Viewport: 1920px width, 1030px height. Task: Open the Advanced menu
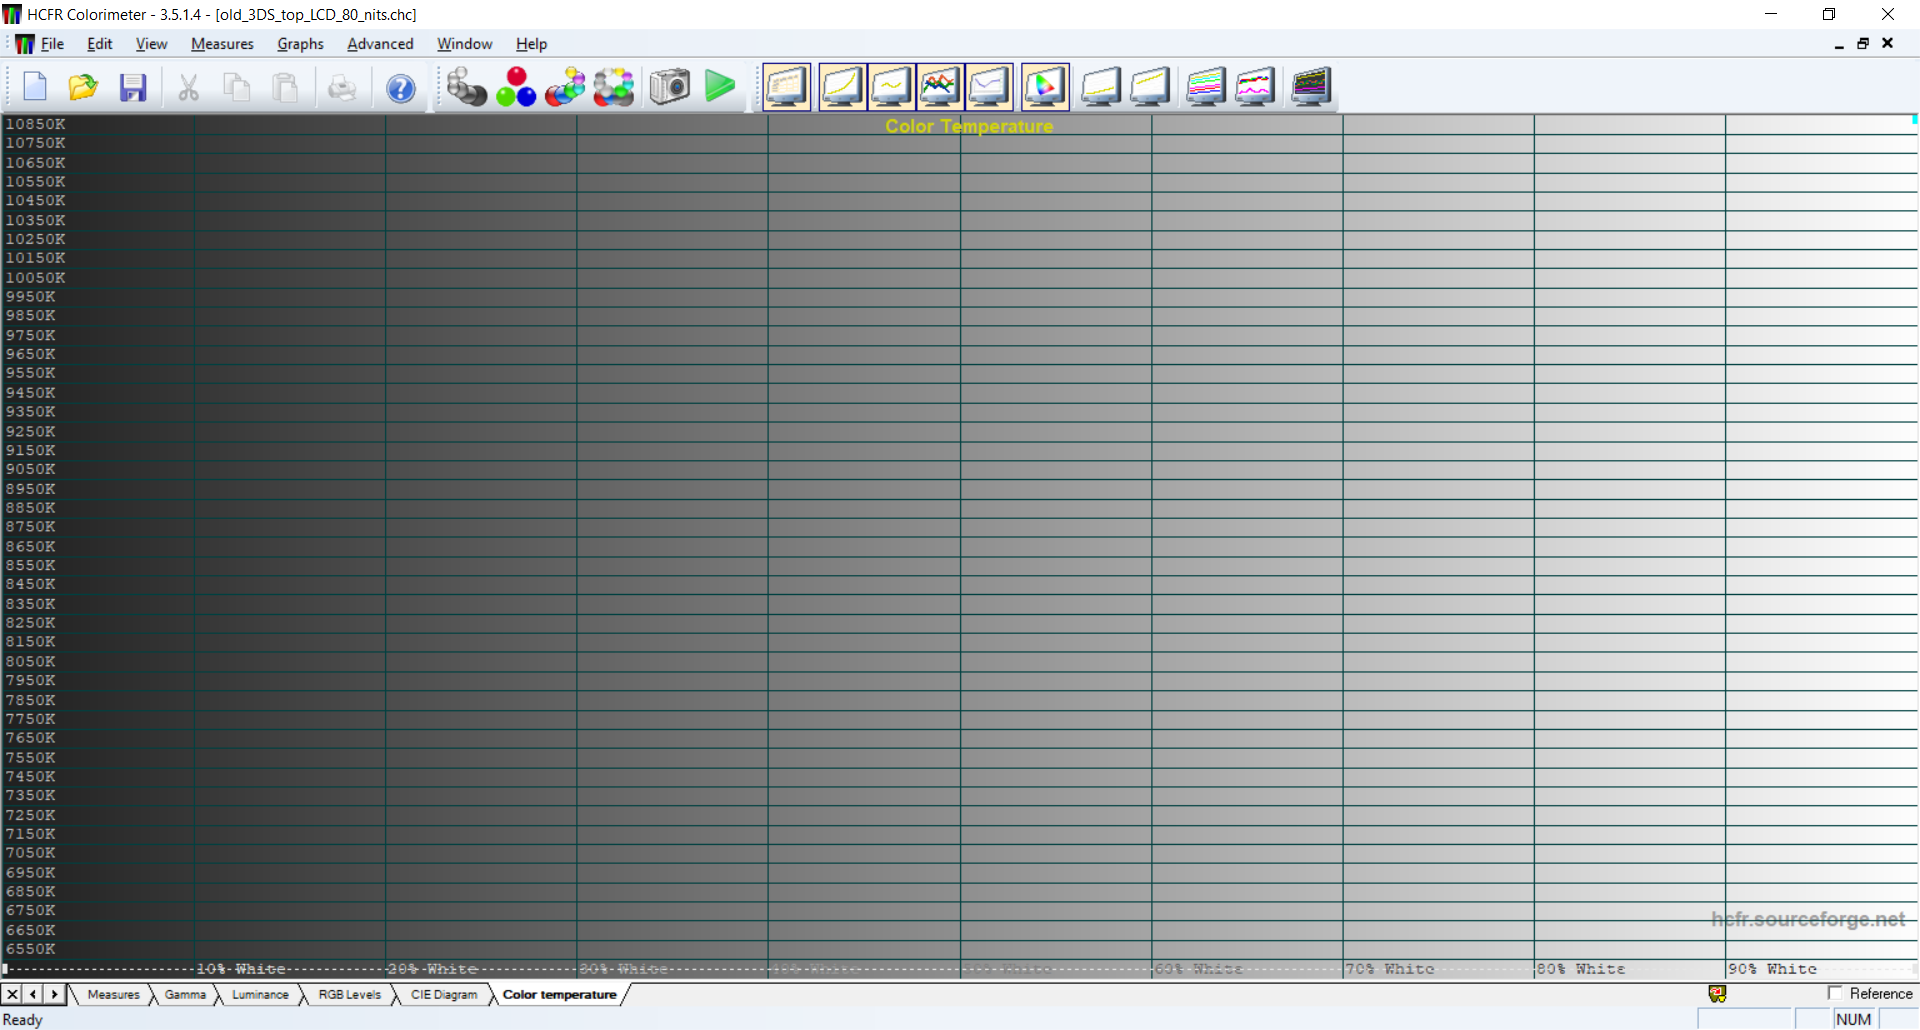[x=380, y=44]
